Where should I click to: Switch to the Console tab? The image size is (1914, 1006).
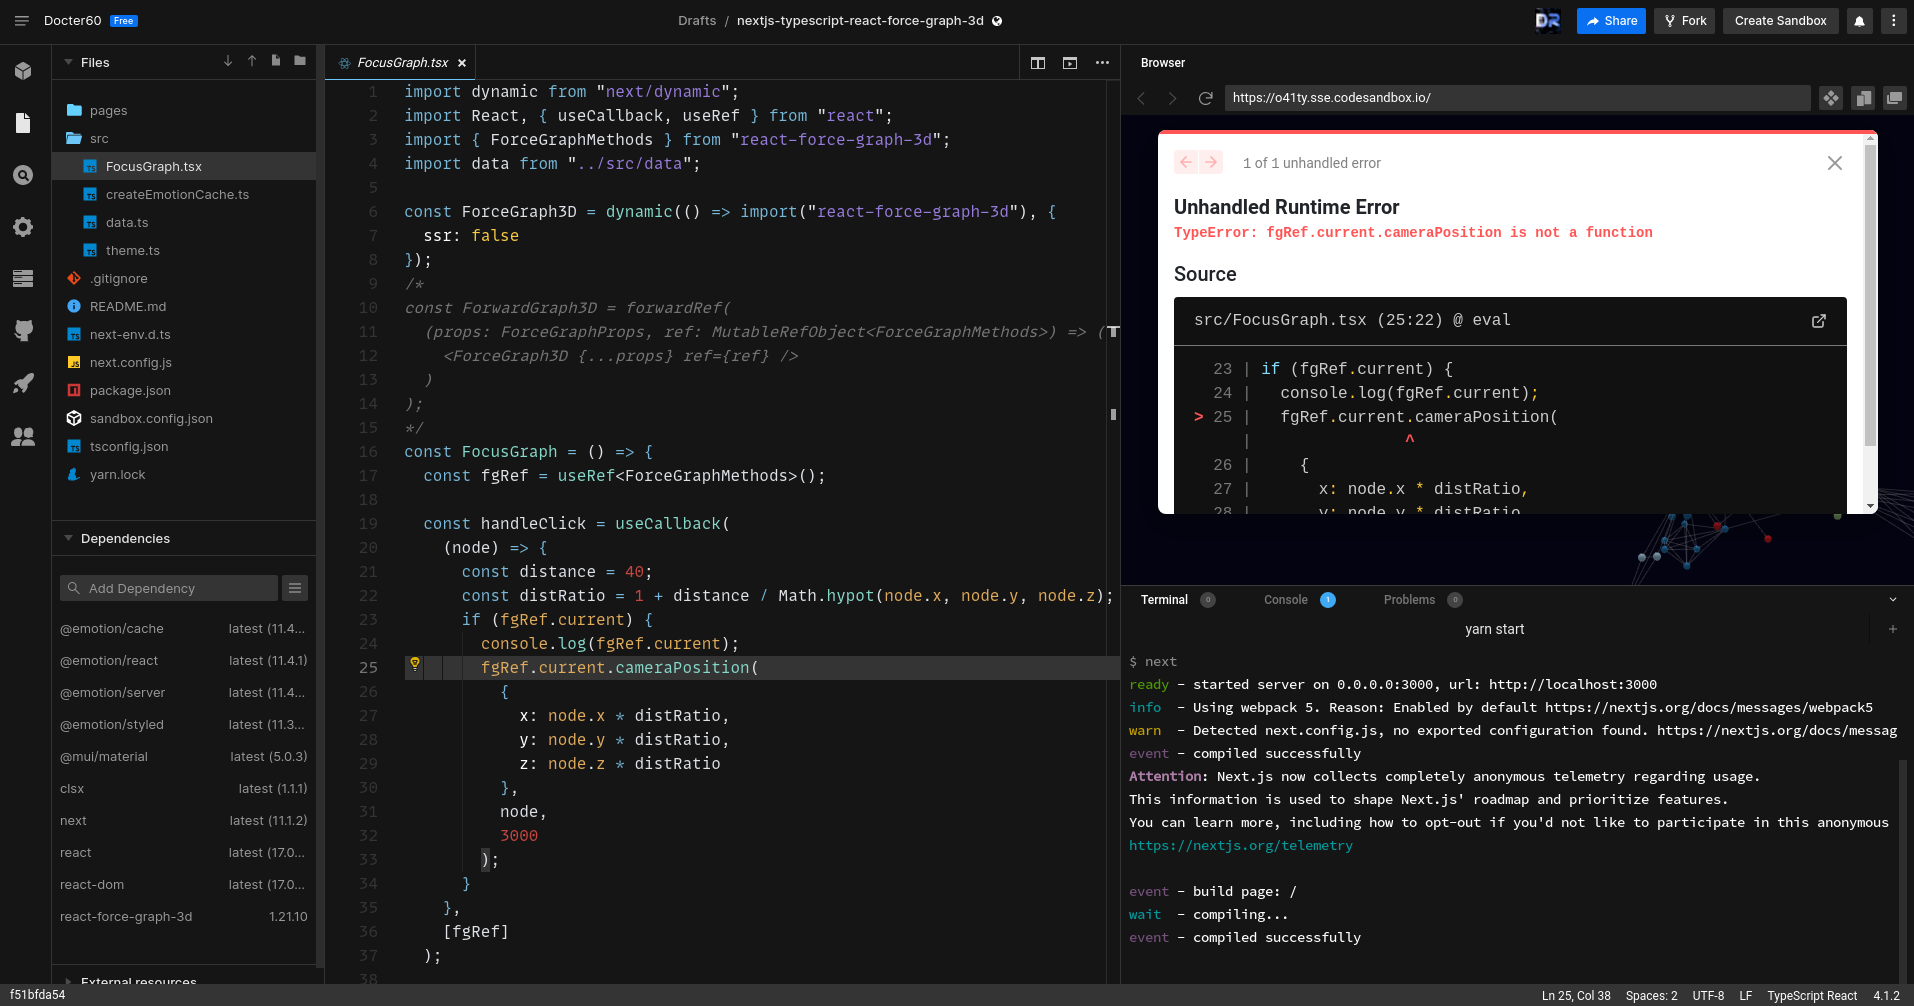(1285, 600)
